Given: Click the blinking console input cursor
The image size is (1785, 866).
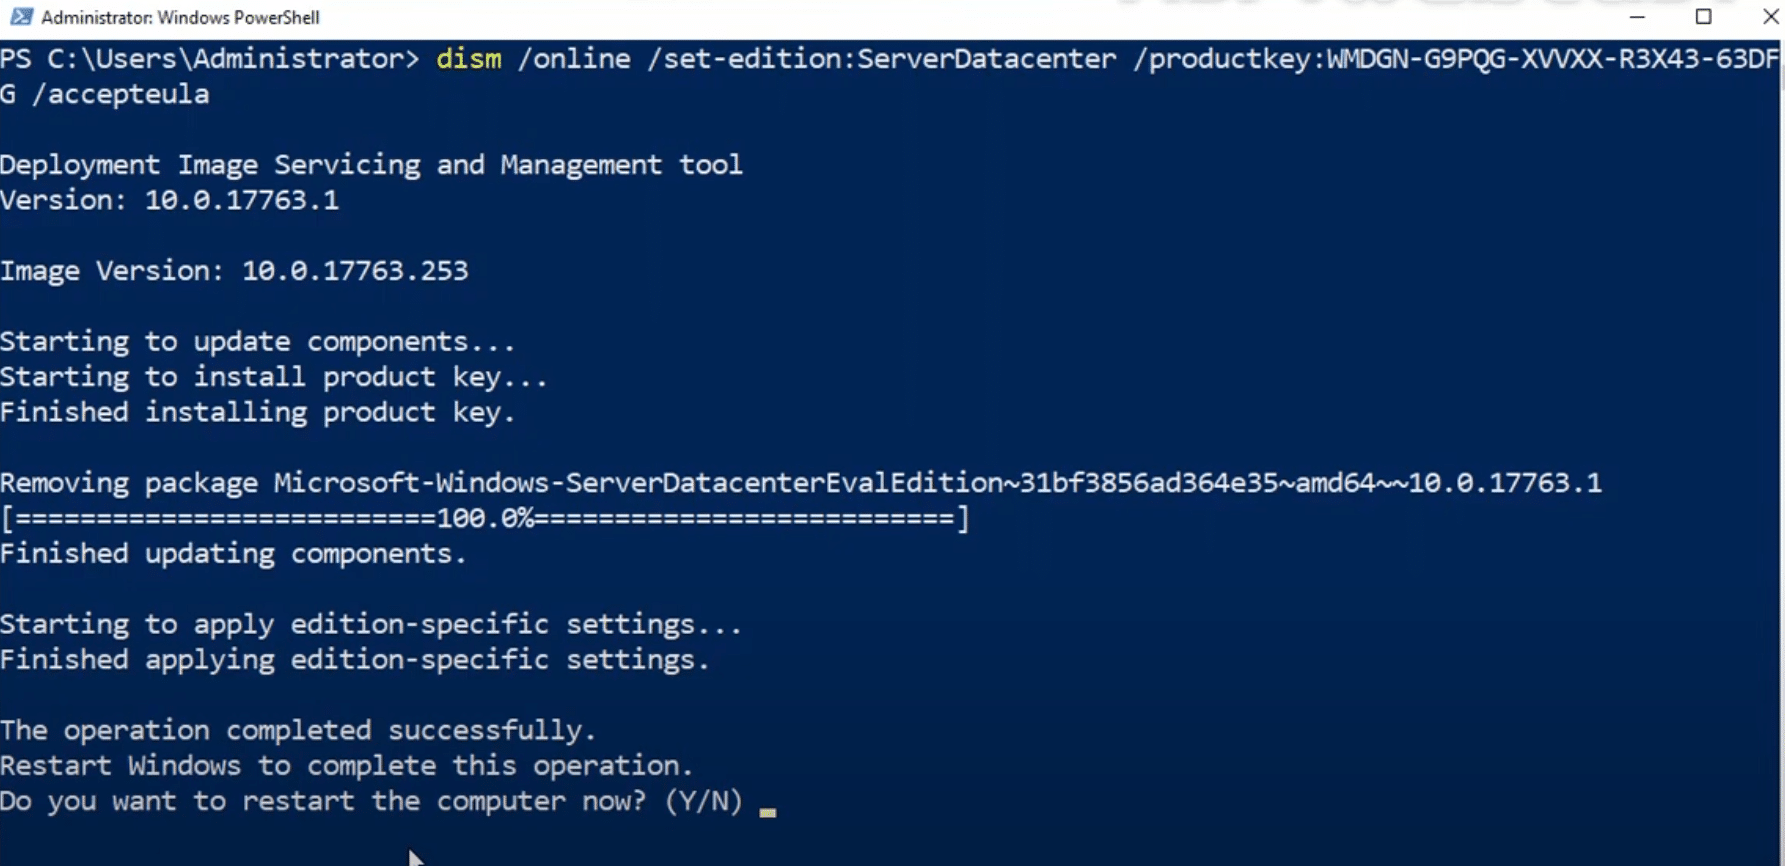Looking at the screenshot, I should (x=768, y=813).
